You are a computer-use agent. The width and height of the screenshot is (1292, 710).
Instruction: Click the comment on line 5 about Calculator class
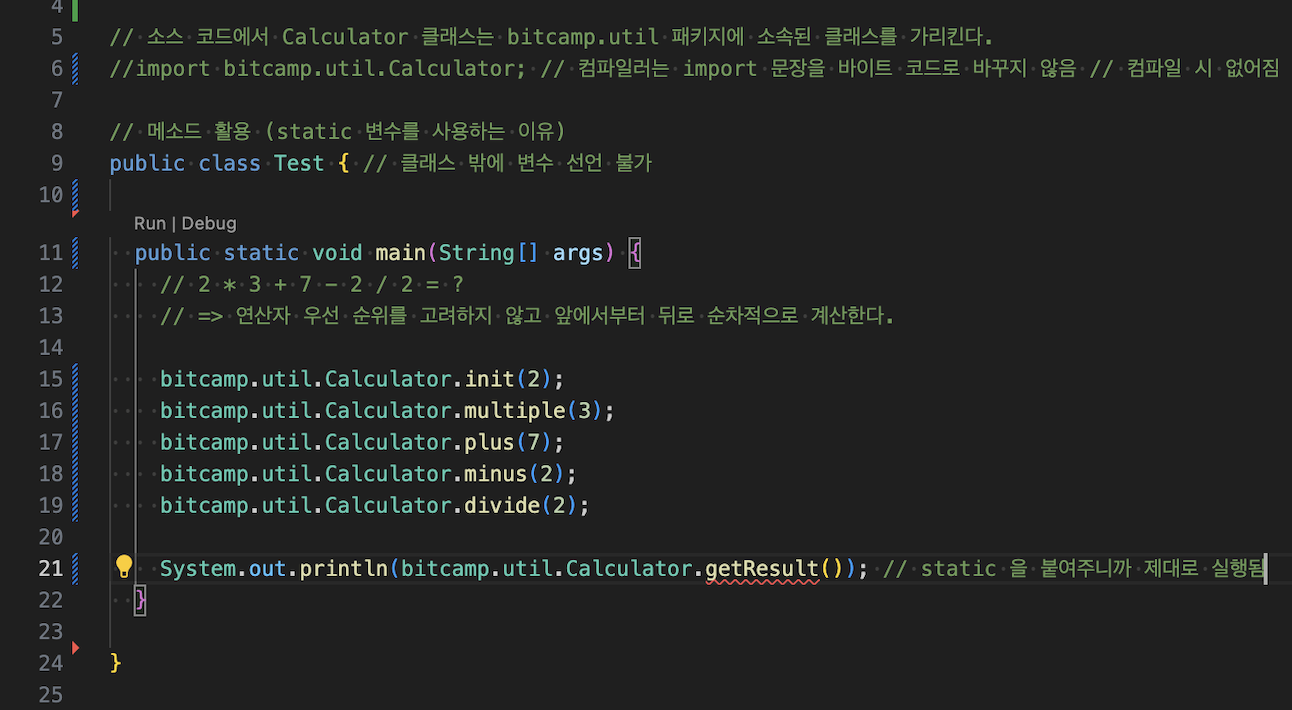pyautogui.click(x=551, y=37)
